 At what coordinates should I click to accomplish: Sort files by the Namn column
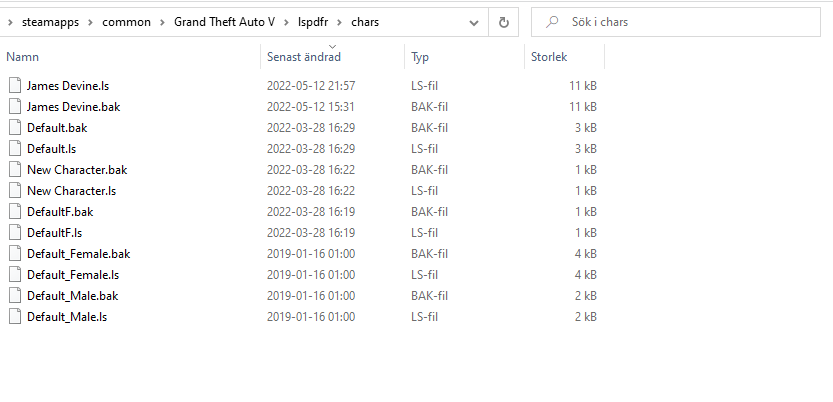pyautogui.click(x=23, y=58)
